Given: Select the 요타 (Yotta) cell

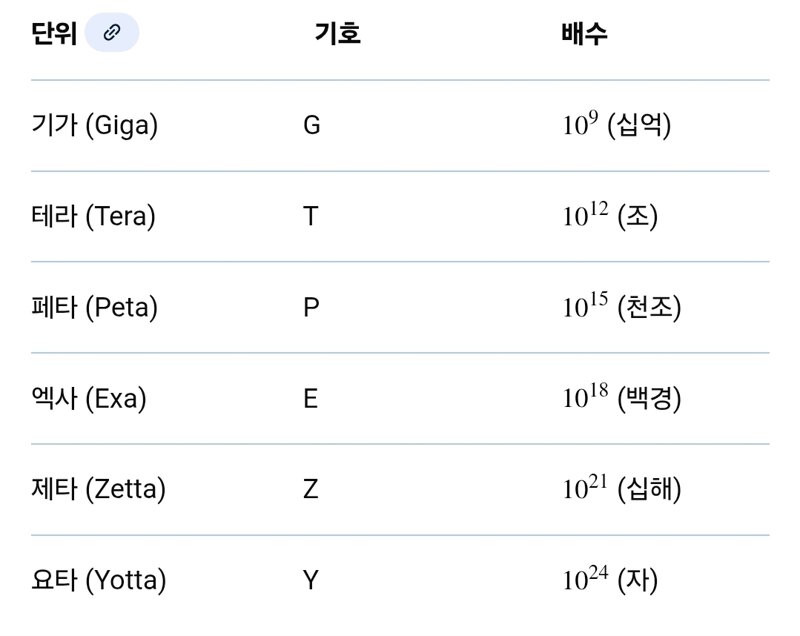Looking at the screenshot, I should coord(99,580).
